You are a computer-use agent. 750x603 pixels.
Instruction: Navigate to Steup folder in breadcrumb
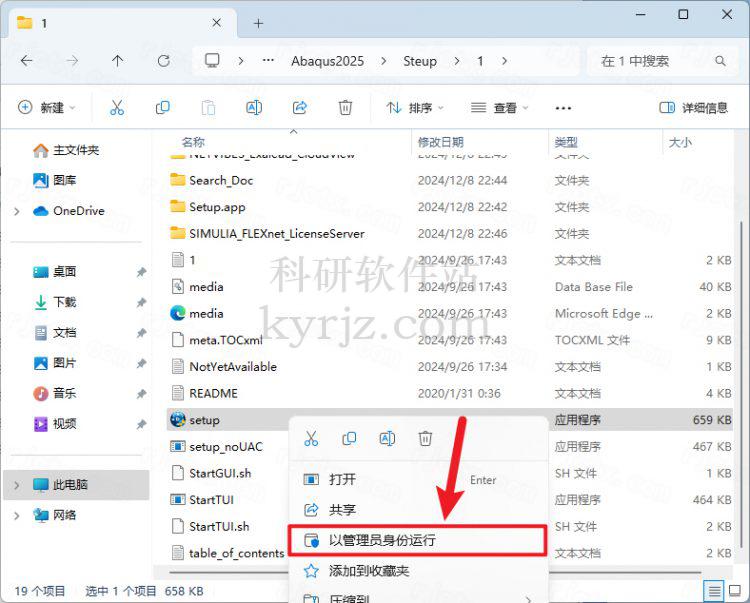pyautogui.click(x=419, y=61)
